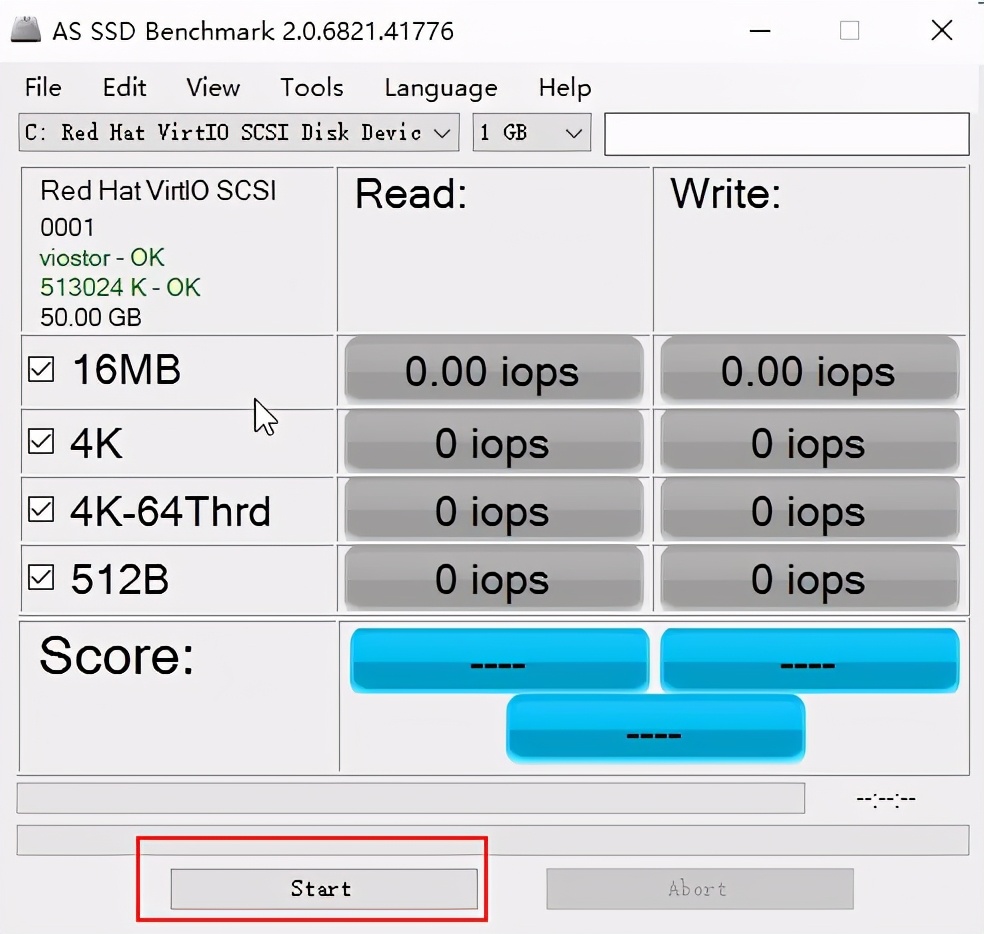
Task: Click the elapsed time --:--:-- label
Action: (x=886, y=799)
